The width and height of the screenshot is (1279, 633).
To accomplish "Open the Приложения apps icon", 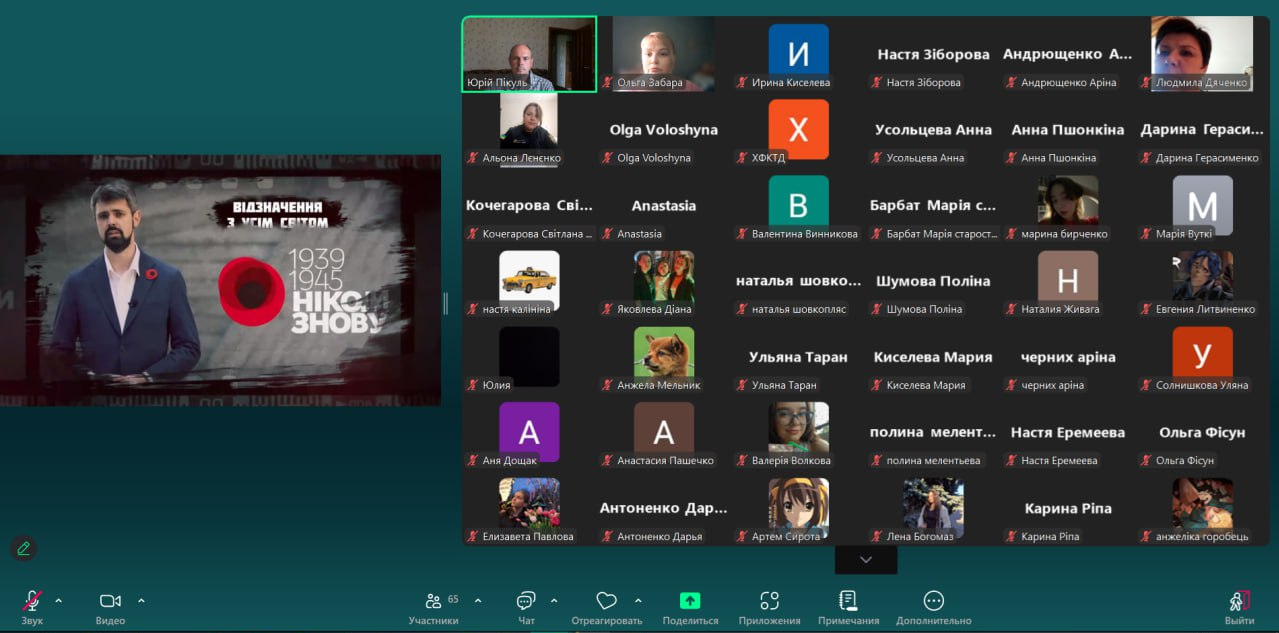I will tap(769, 601).
